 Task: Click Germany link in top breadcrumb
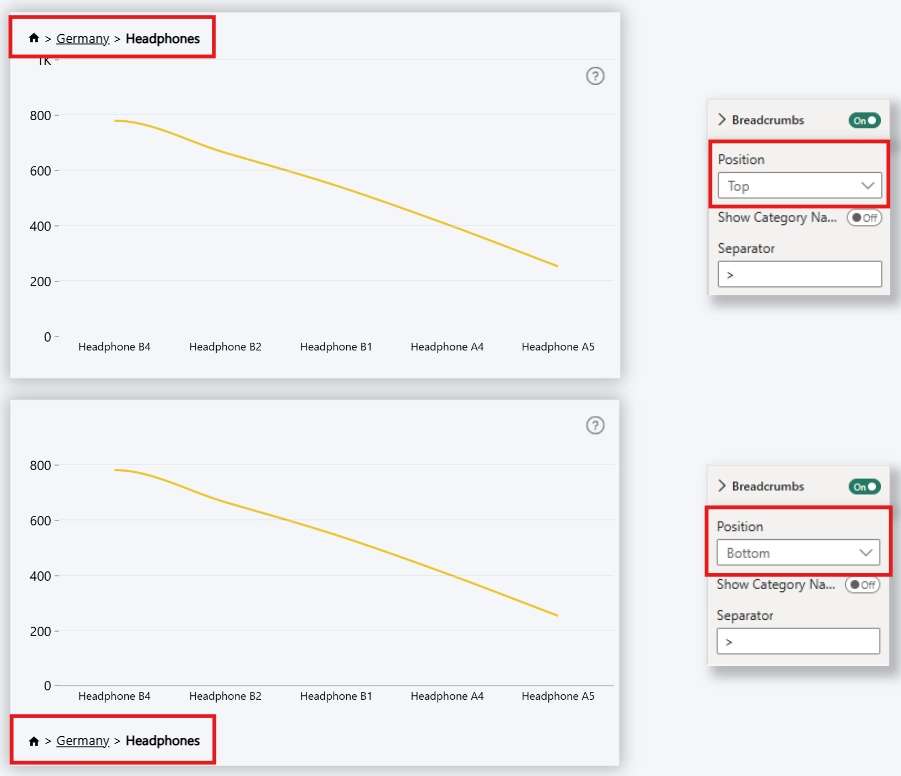83,39
